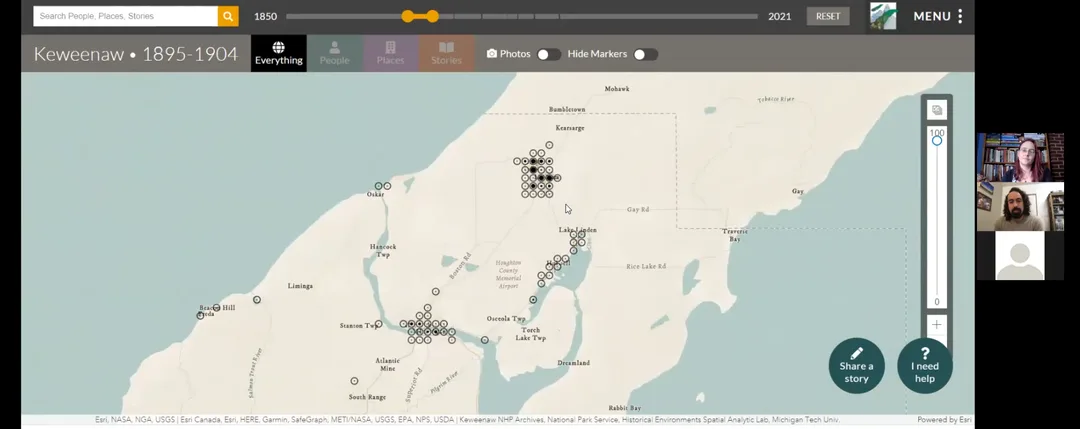Select the marker north of Osceola Twp
The width and height of the screenshot is (1080, 429).
[533, 300]
